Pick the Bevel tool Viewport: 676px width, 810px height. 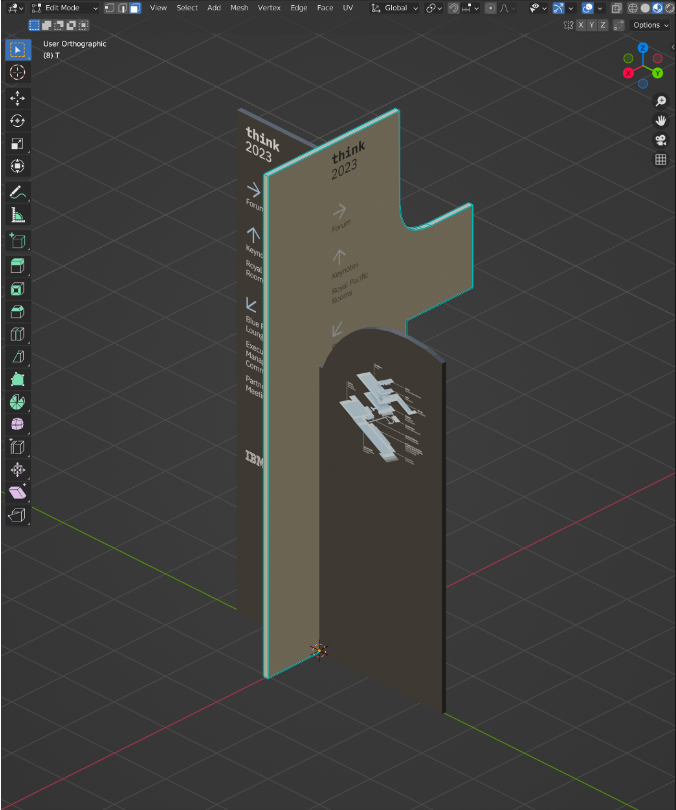tap(18, 311)
